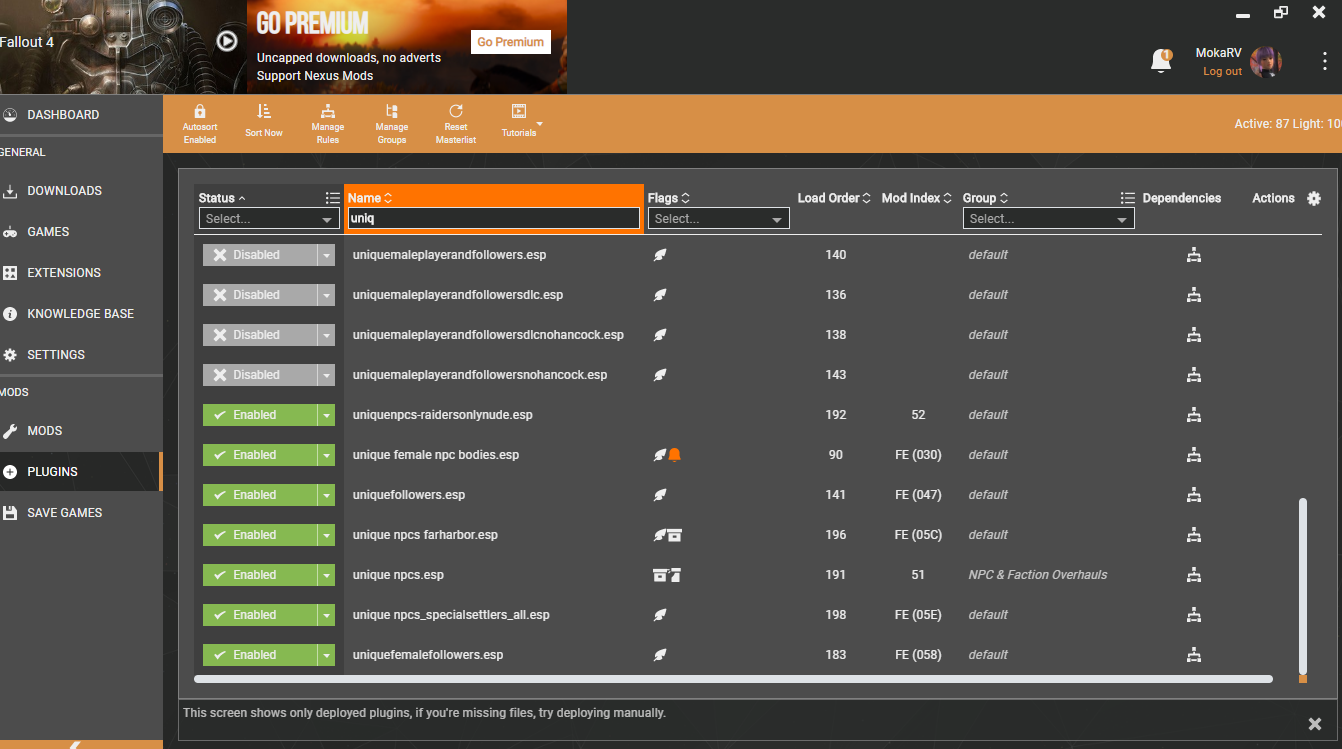Click the MokaRV user avatar
The image size is (1342, 749).
click(1265, 61)
